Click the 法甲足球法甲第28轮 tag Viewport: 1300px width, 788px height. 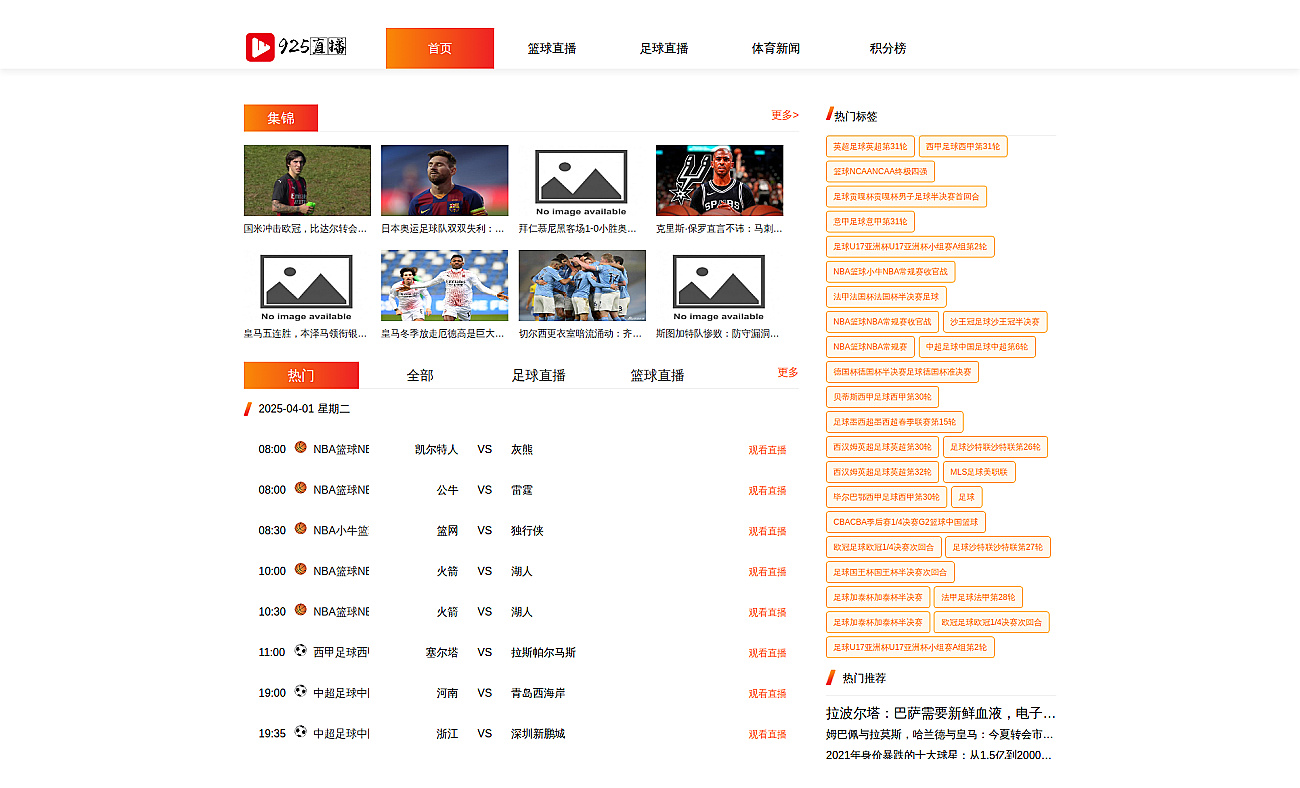[978, 597]
